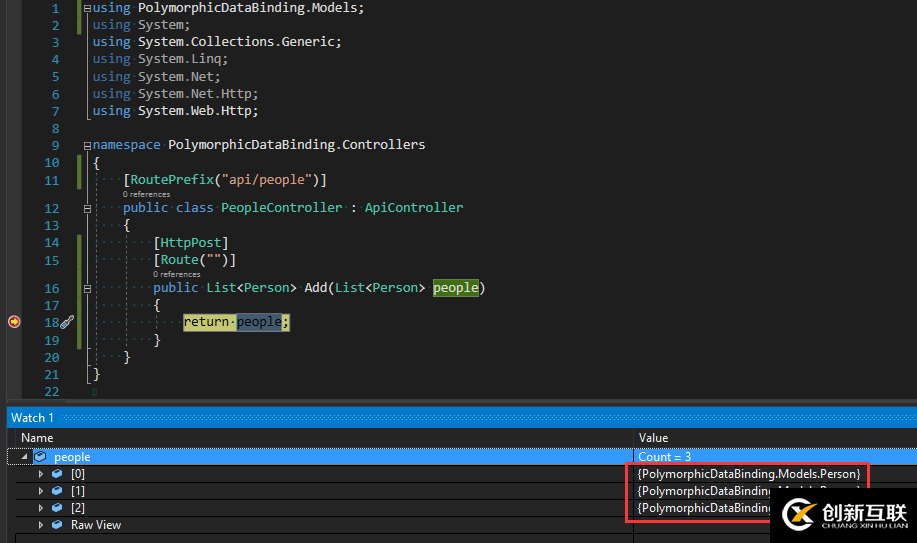Click the cube icon beside [2]
Image resolution: width=917 pixels, height=543 pixels.
tap(57, 507)
